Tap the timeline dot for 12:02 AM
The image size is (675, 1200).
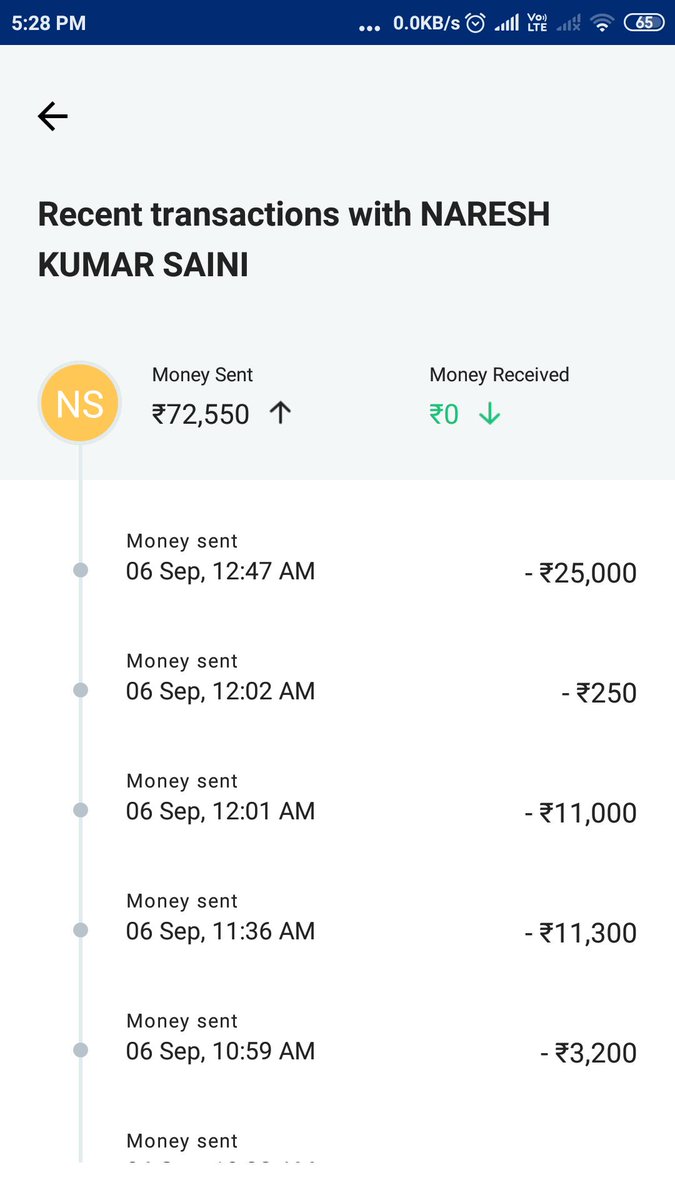pyautogui.click(x=81, y=690)
